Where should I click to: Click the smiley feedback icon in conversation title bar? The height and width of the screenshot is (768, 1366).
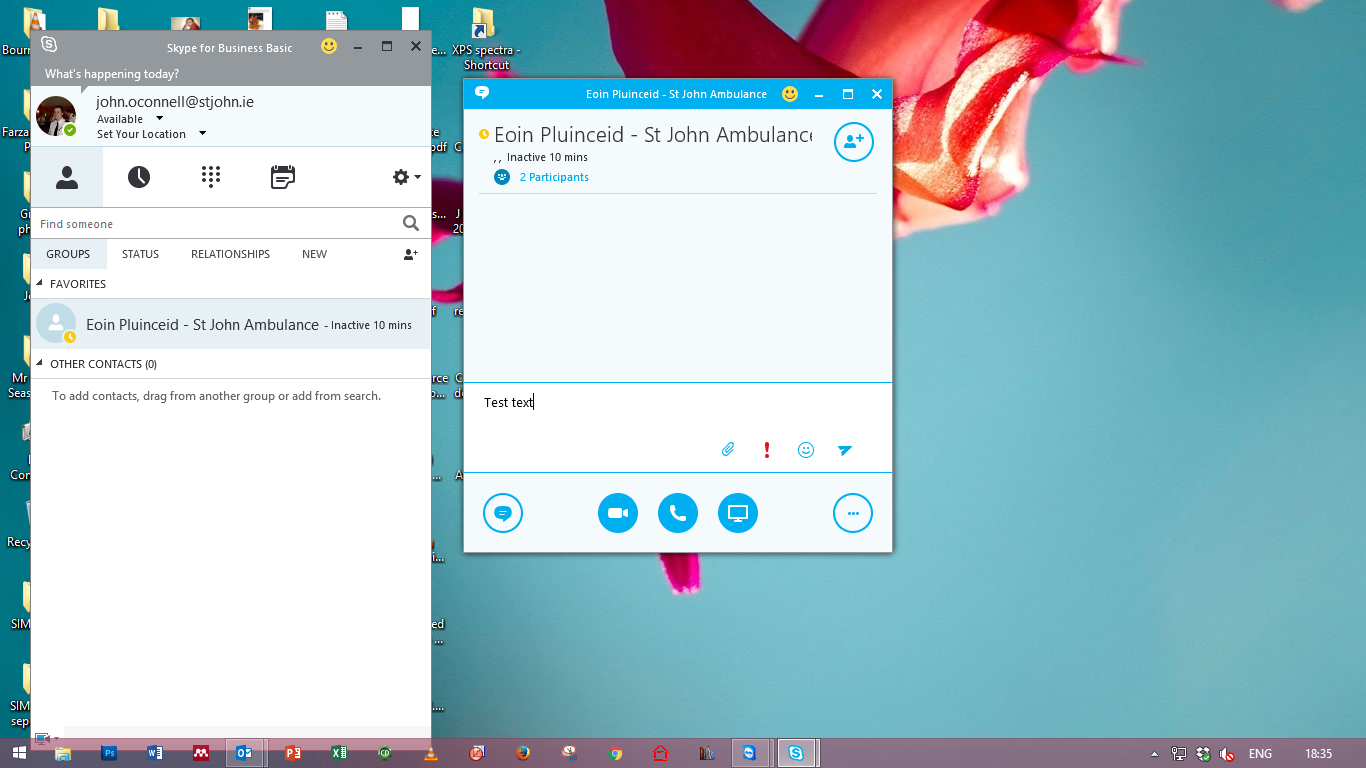pyautogui.click(x=790, y=94)
